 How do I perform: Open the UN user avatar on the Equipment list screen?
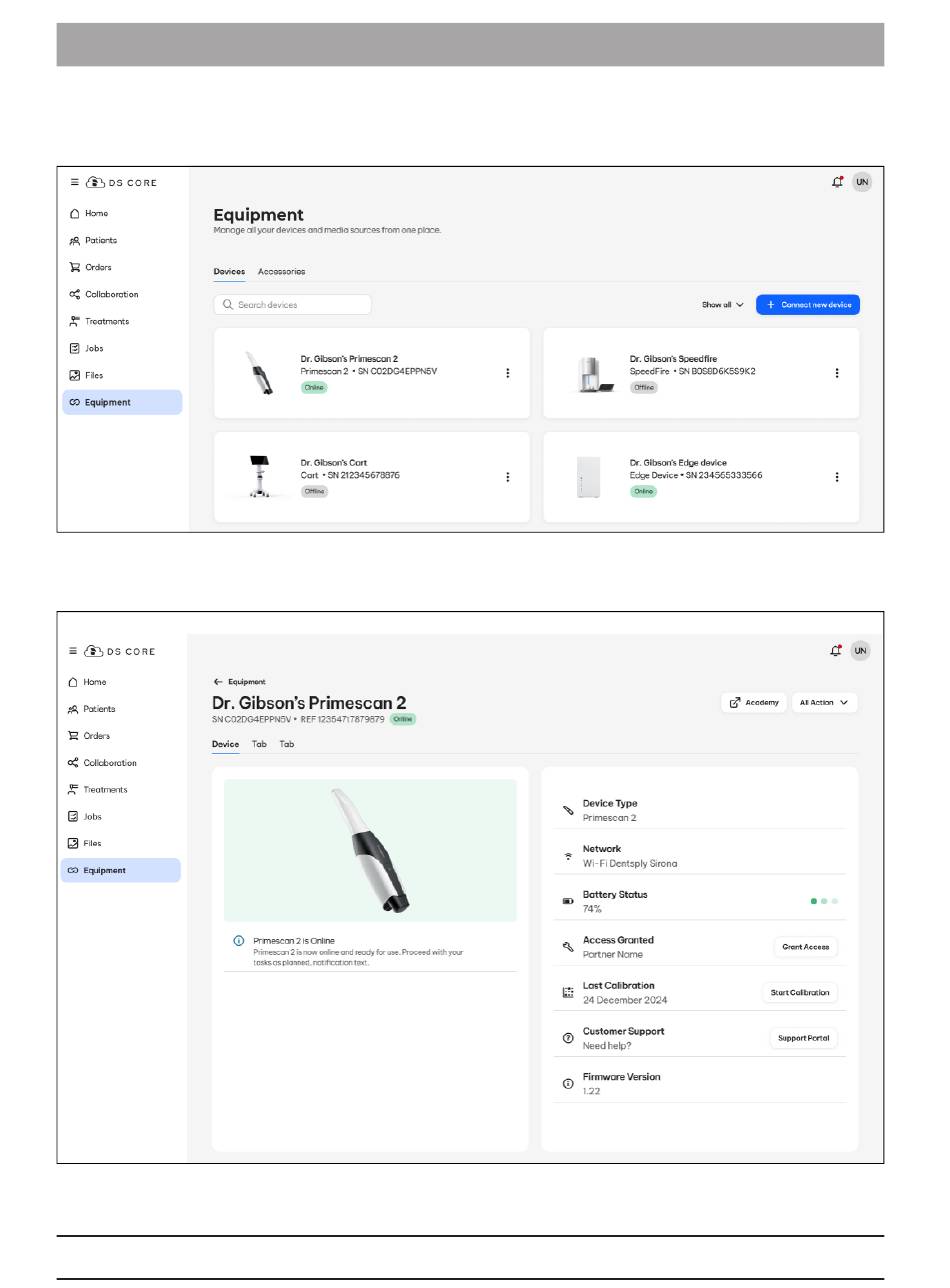[x=862, y=182]
